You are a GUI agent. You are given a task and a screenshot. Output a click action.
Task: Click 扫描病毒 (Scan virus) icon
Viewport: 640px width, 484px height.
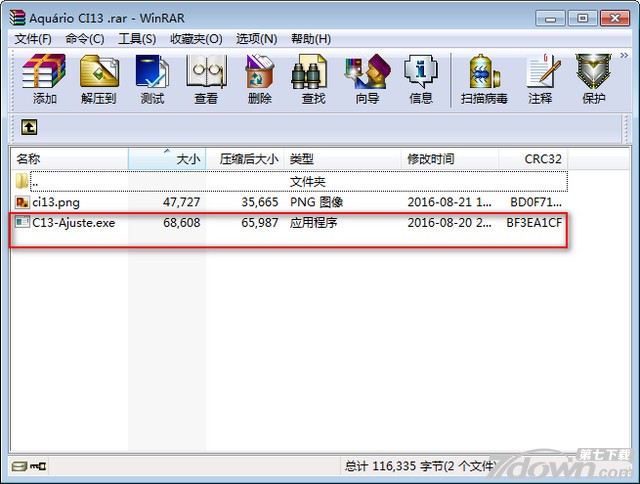tap(484, 79)
